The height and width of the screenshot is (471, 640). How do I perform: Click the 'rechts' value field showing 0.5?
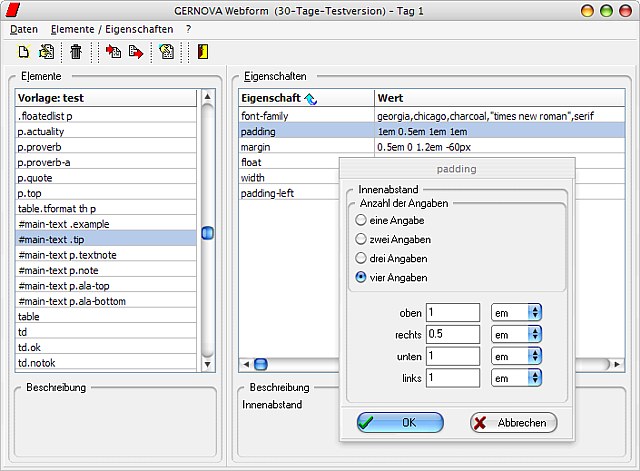(453, 334)
